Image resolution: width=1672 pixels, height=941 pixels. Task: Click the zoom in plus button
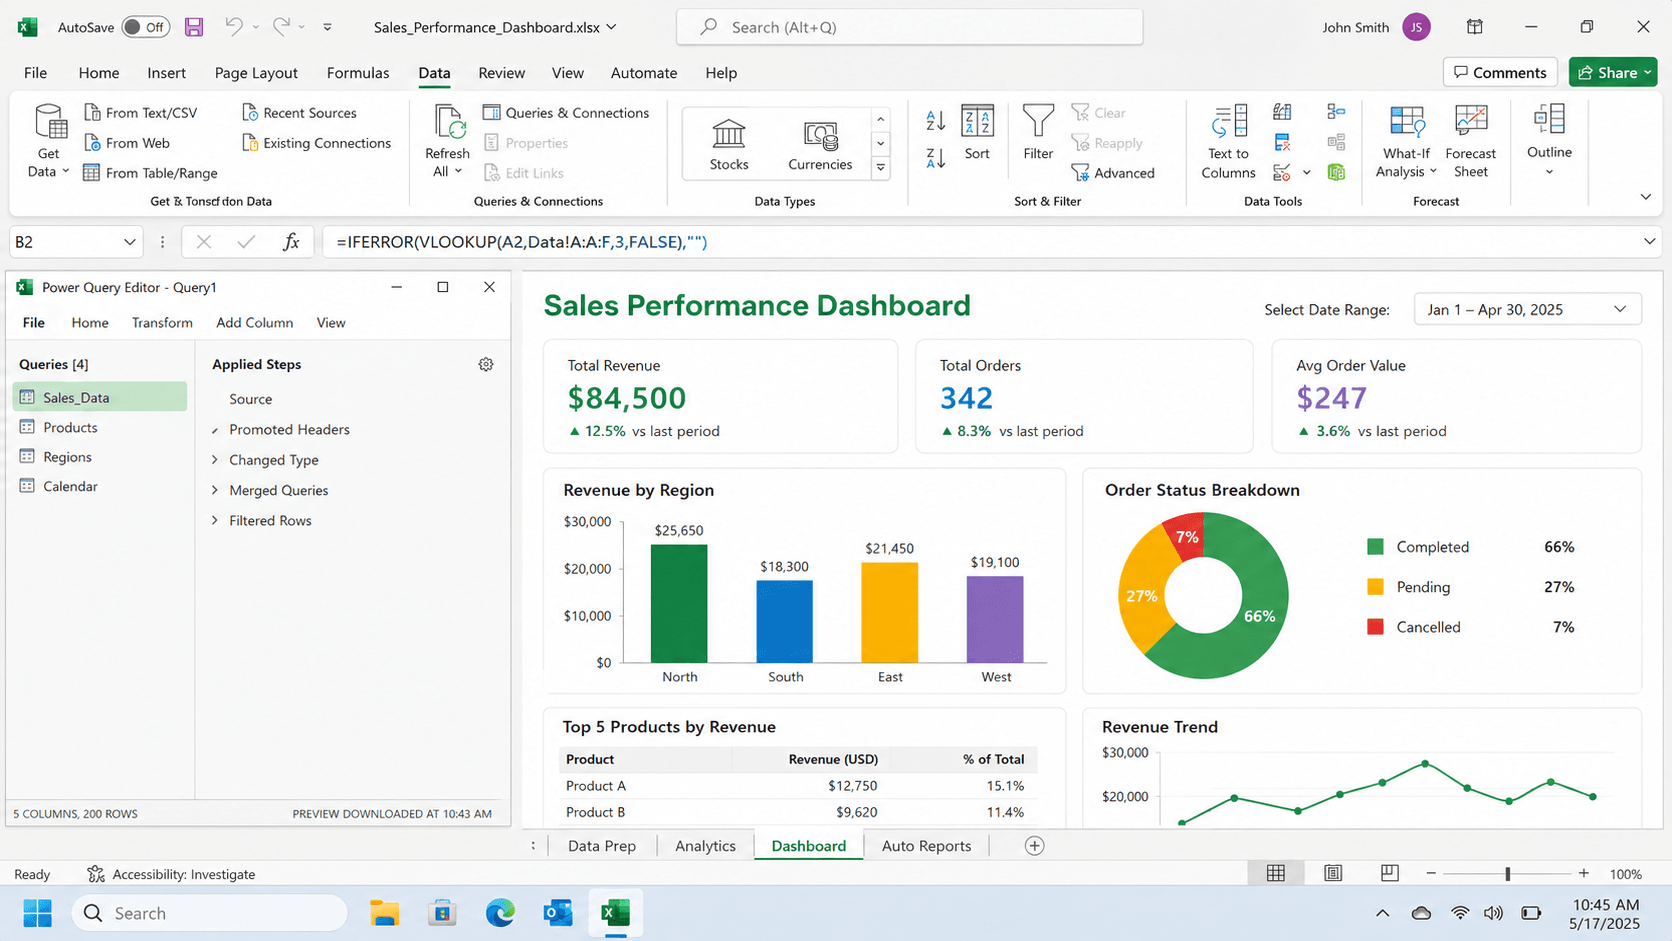(x=1584, y=874)
